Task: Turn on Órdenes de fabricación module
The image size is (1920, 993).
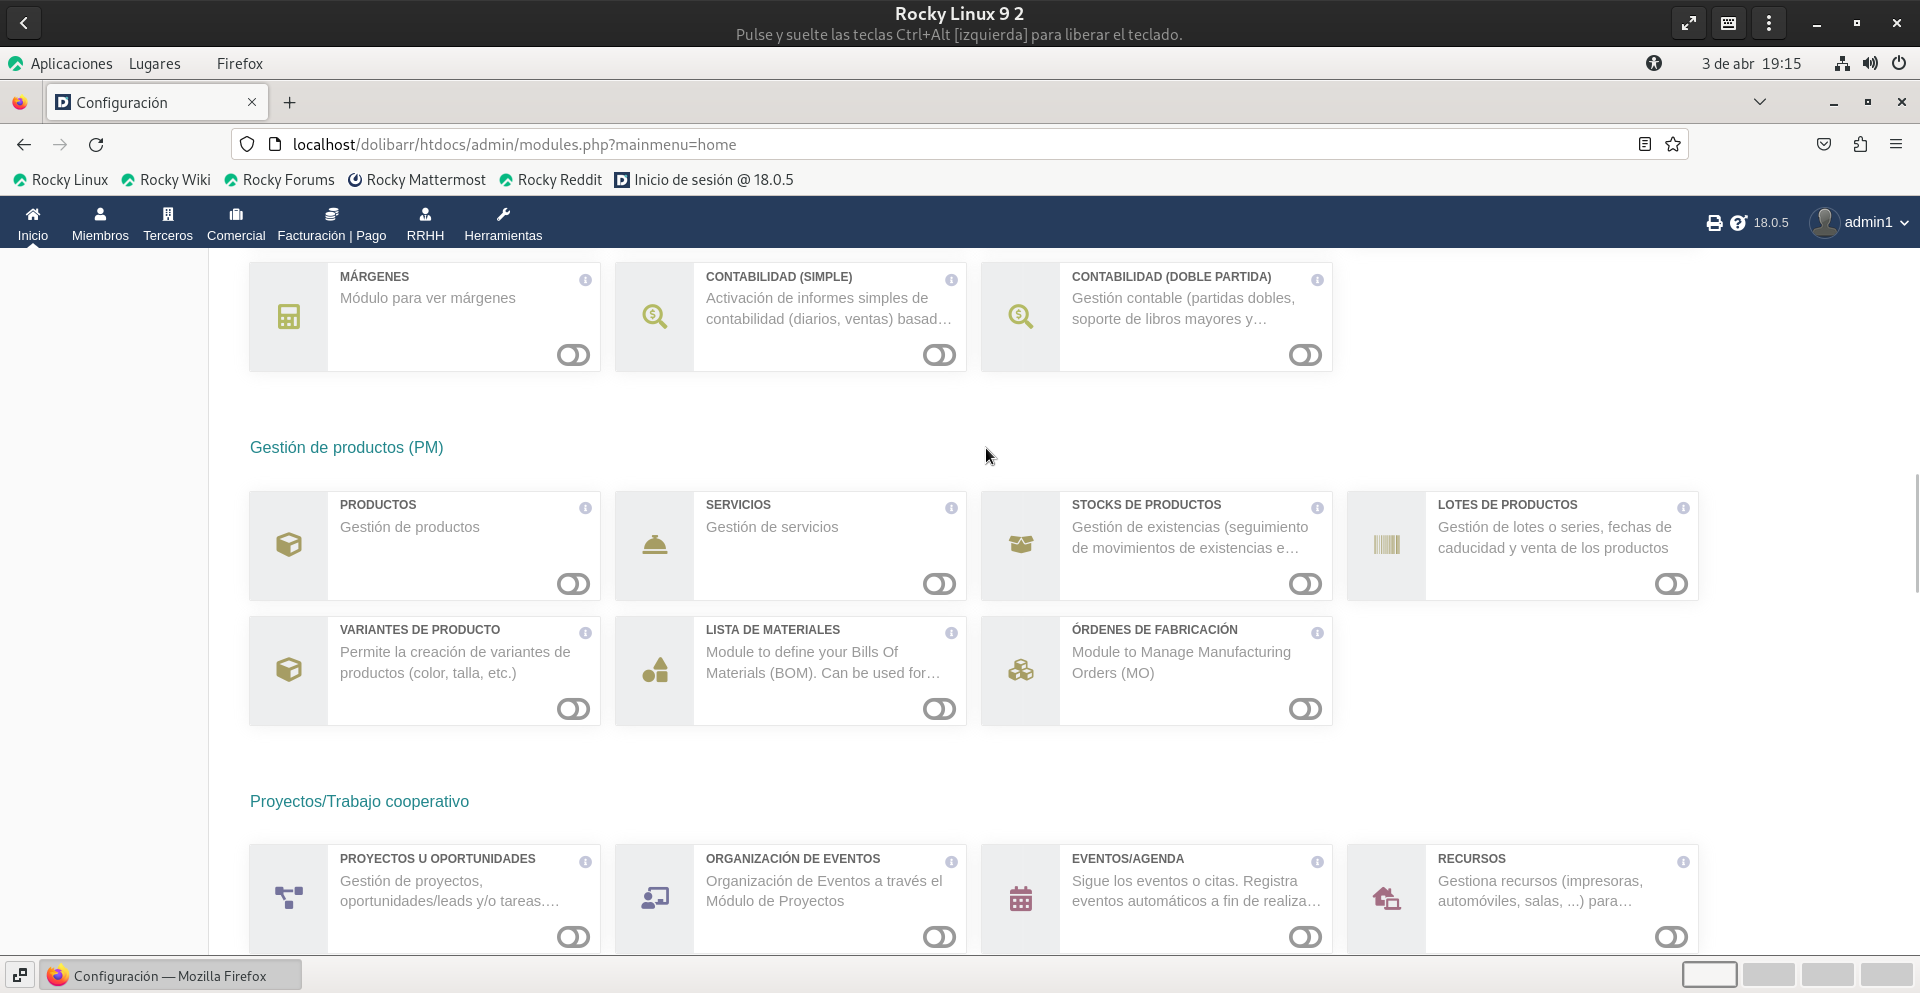Action: pyautogui.click(x=1305, y=709)
